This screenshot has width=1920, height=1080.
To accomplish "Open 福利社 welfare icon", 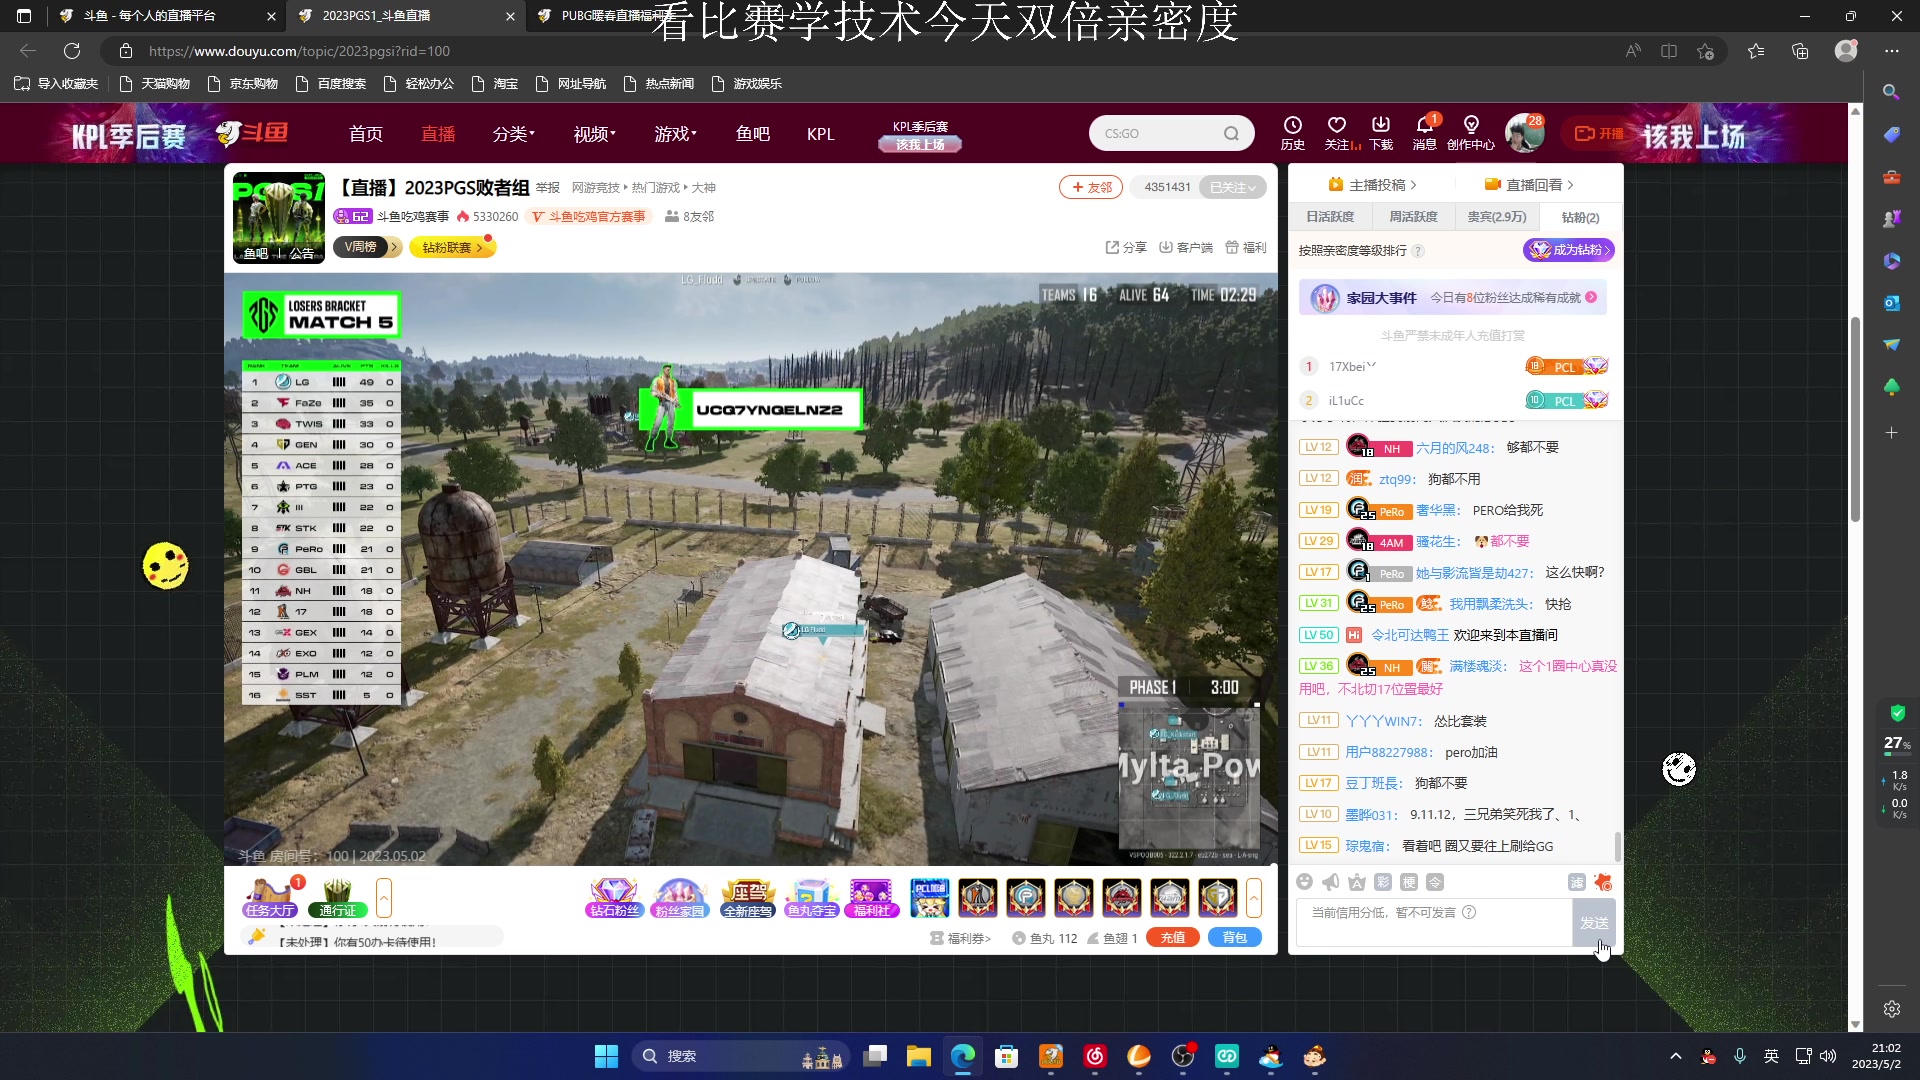I will 872,897.
